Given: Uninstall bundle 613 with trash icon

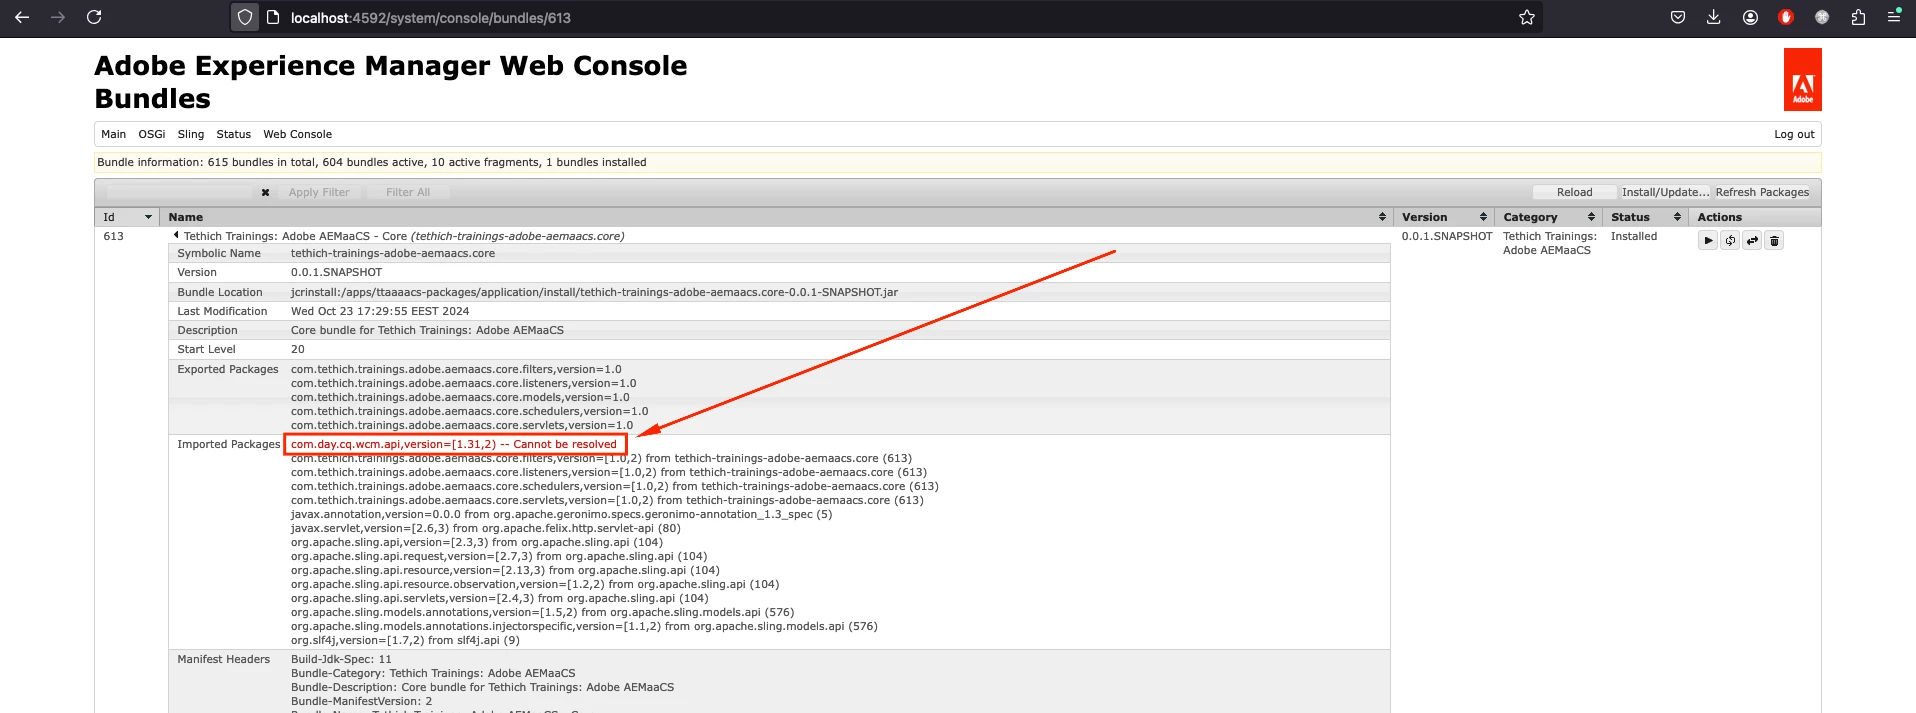Looking at the screenshot, I should [x=1774, y=240].
